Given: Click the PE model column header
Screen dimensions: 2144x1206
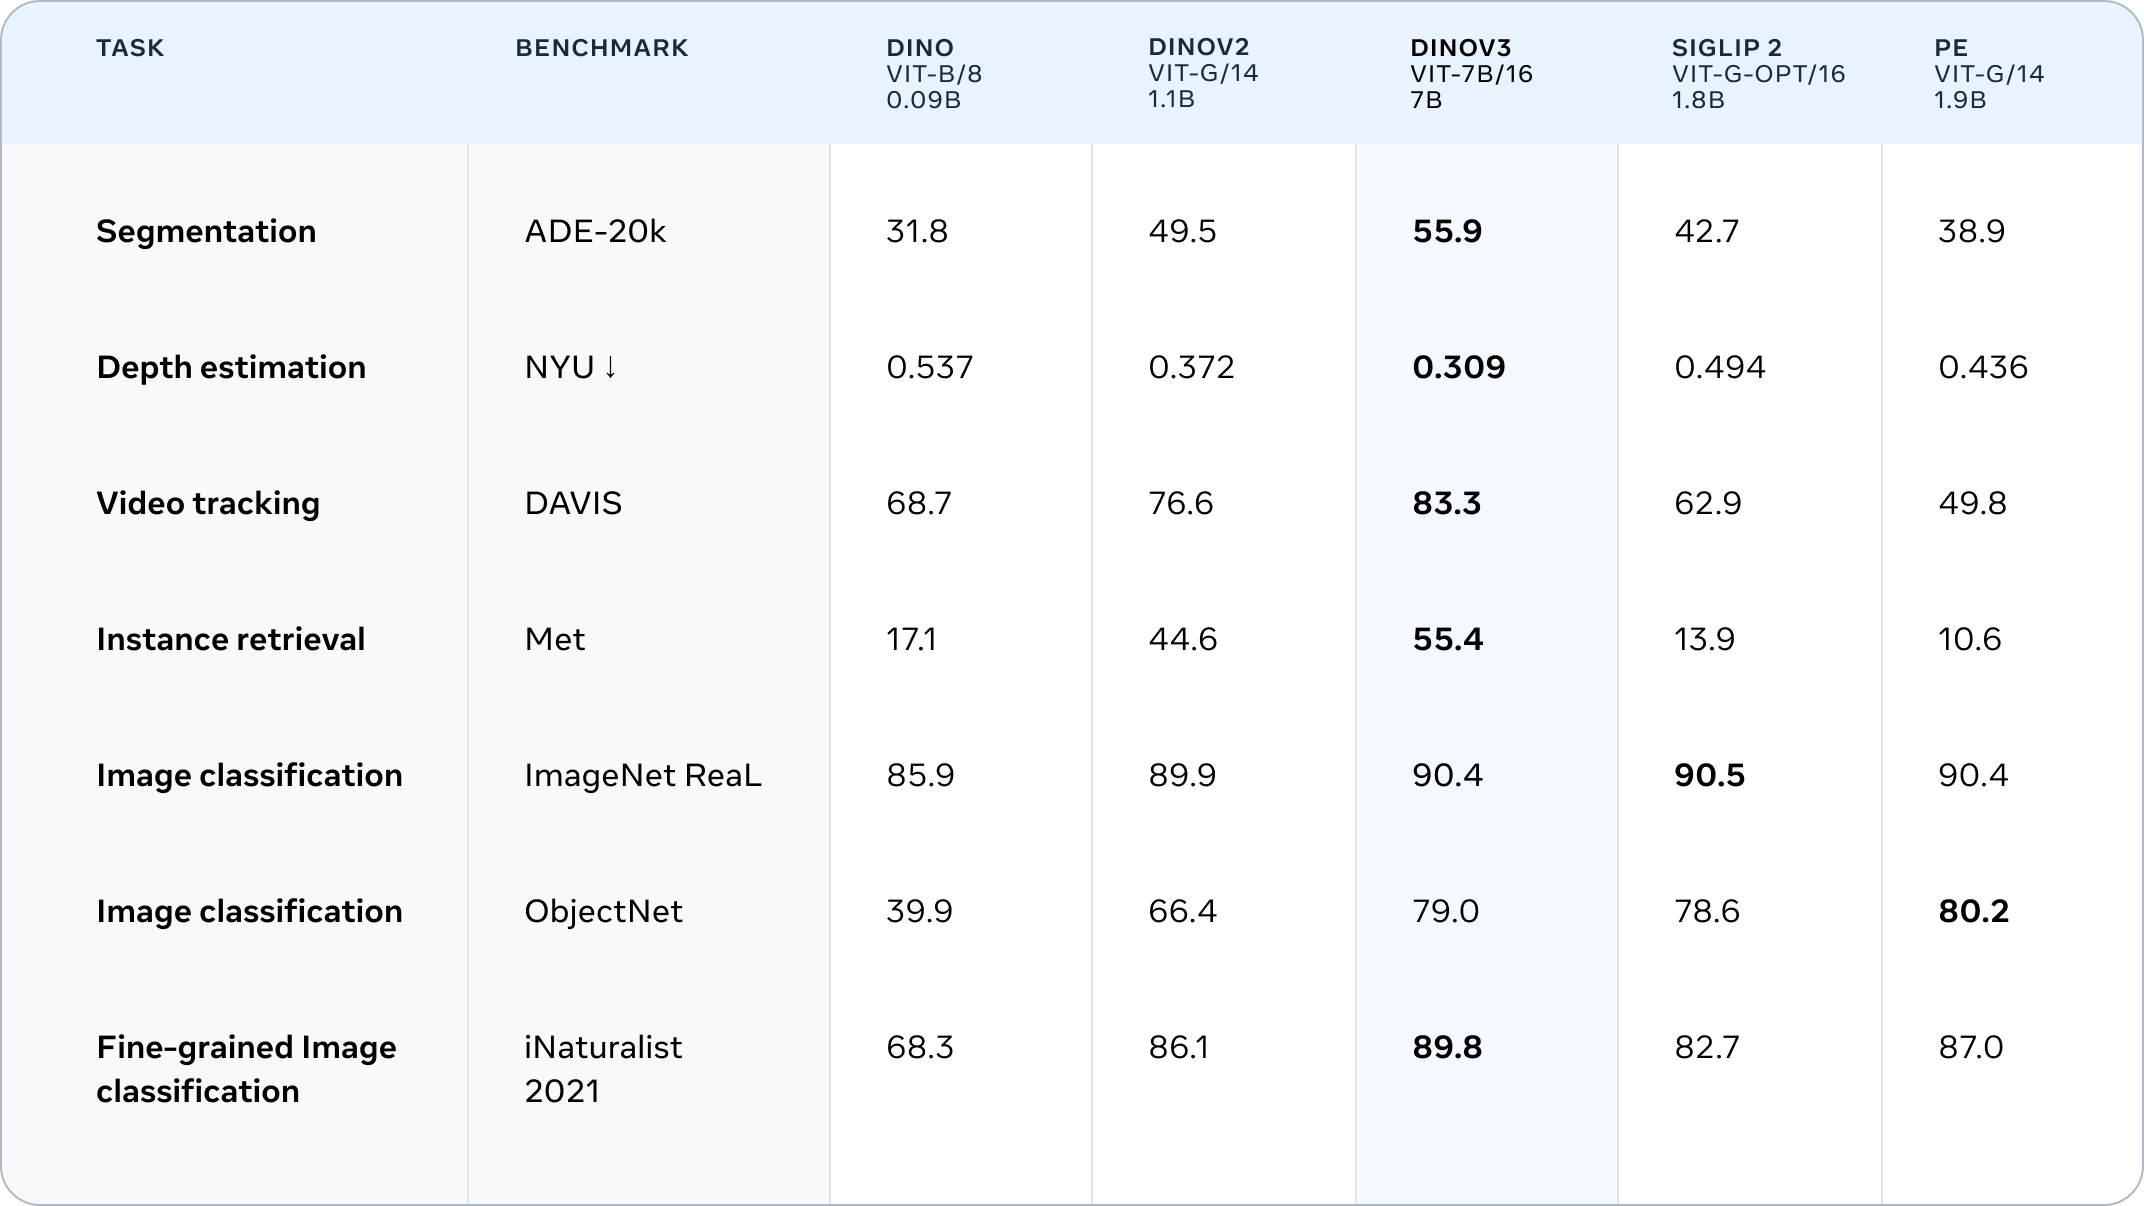Looking at the screenshot, I should pyautogui.click(x=1951, y=48).
